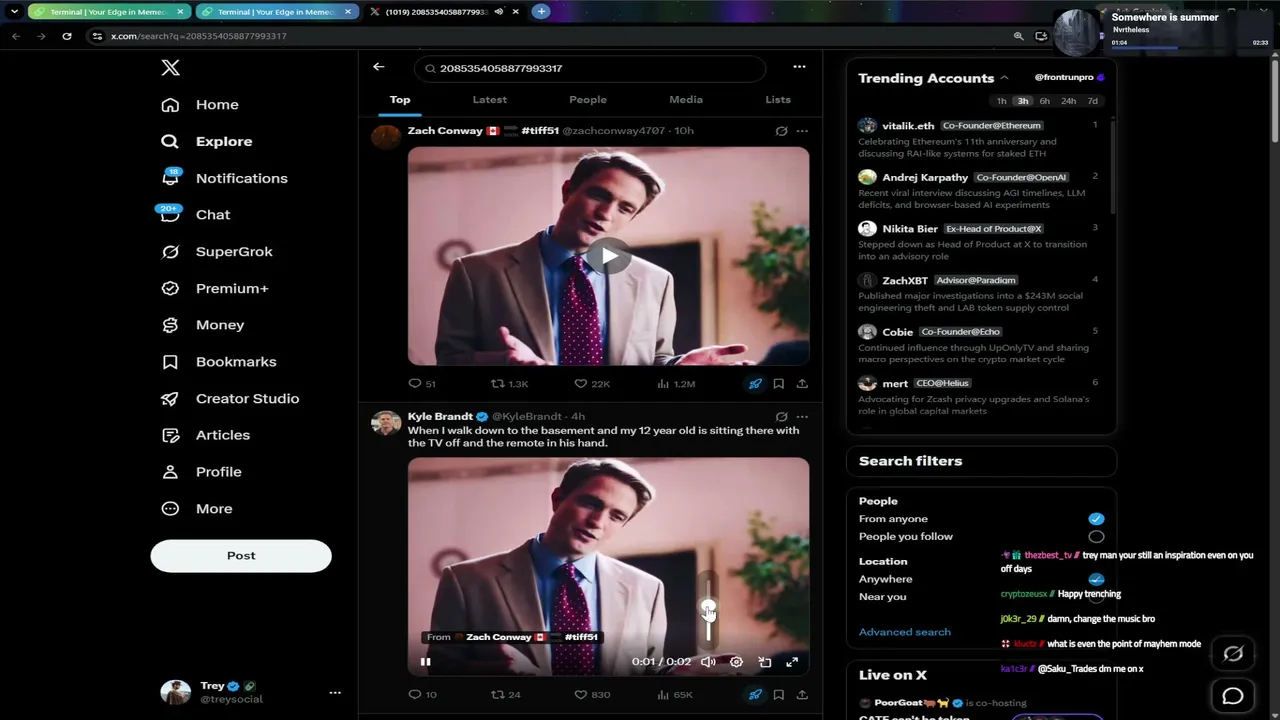
Task: Like the post with 830 likes
Action: pyautogui.click(x=592, y=695)
